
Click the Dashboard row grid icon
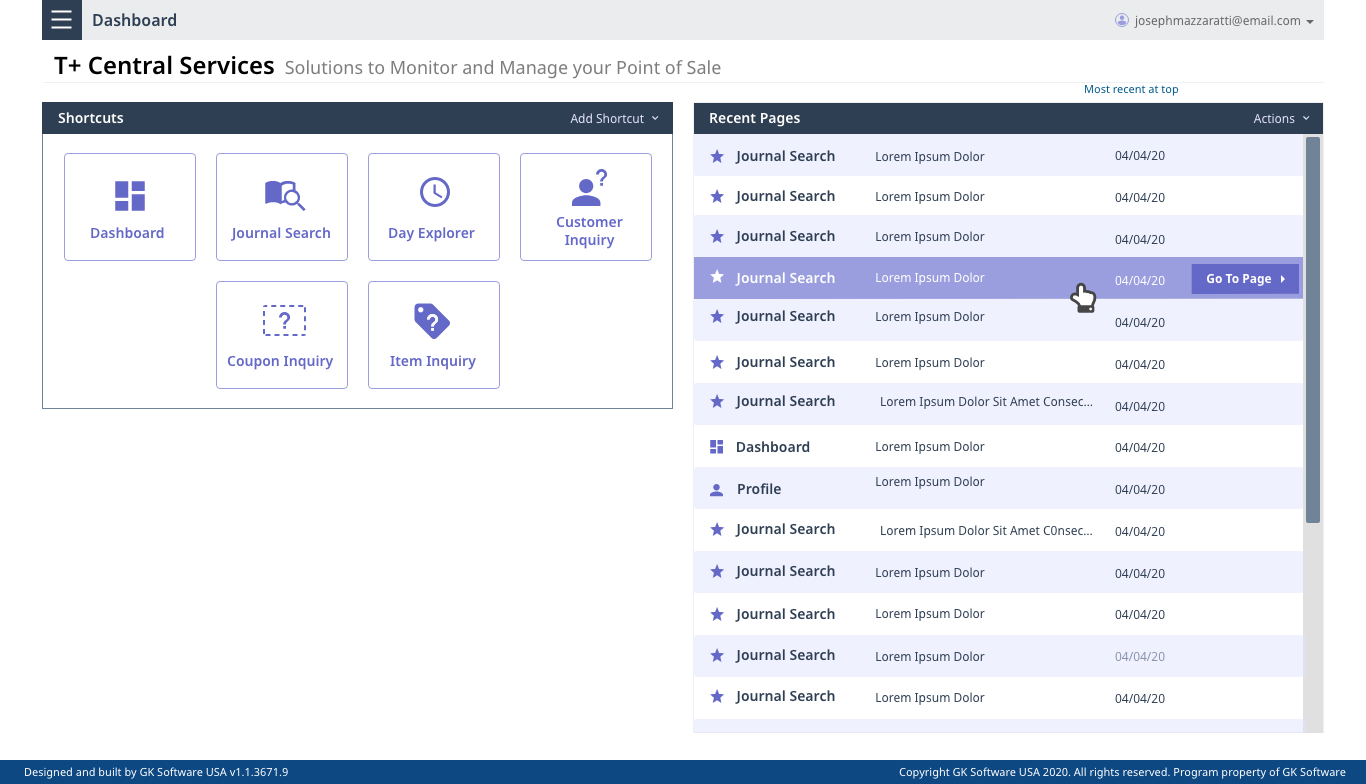pyautogui.click(x=716, y=447)
